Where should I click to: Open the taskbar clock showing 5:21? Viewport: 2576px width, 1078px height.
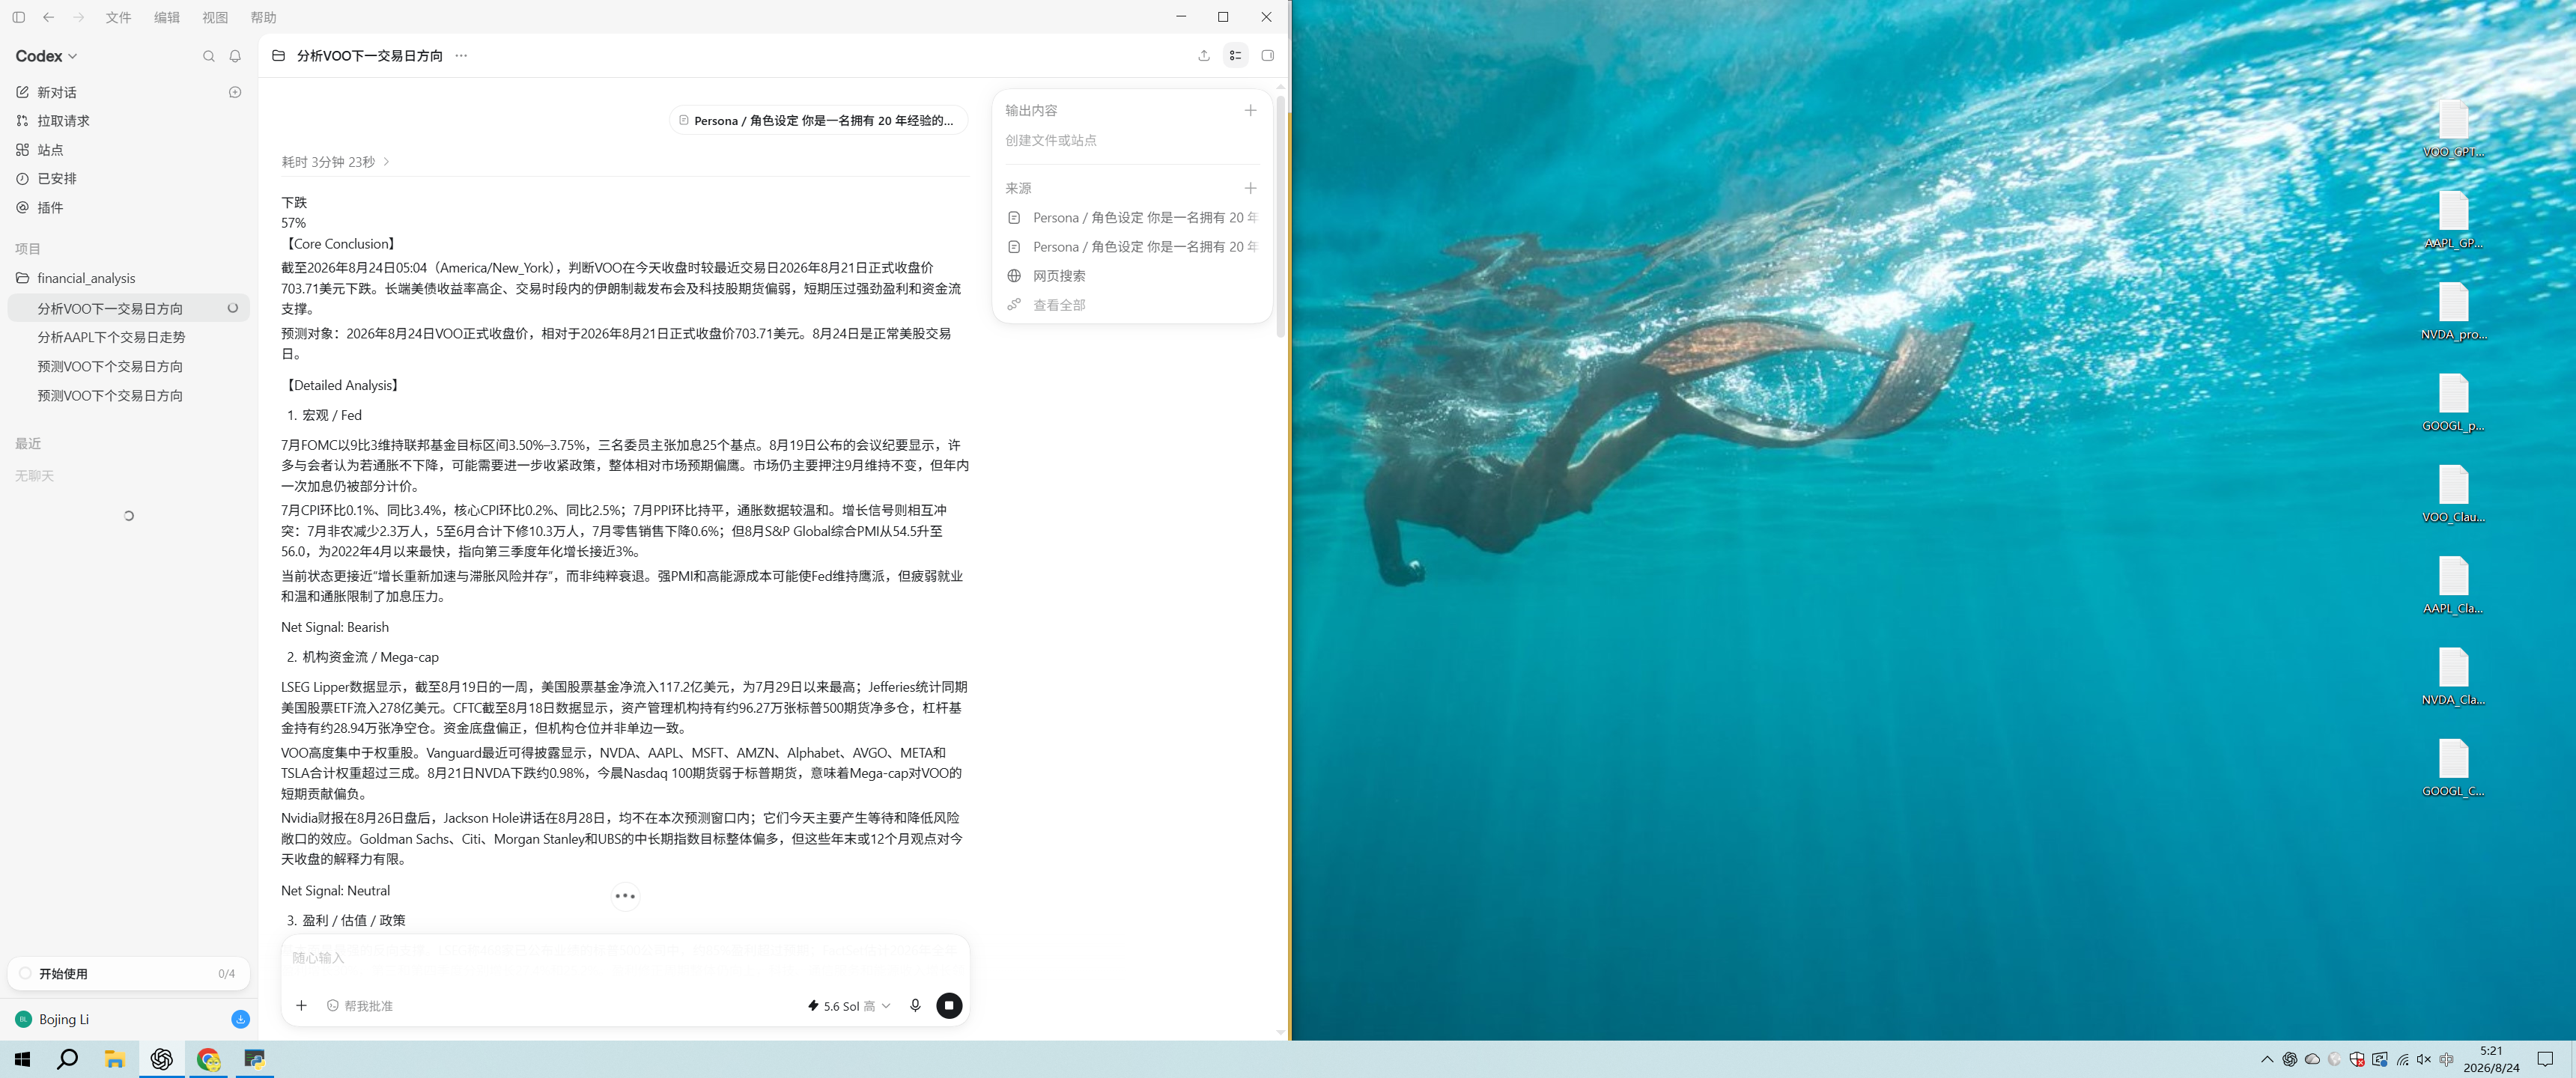2491,1059
